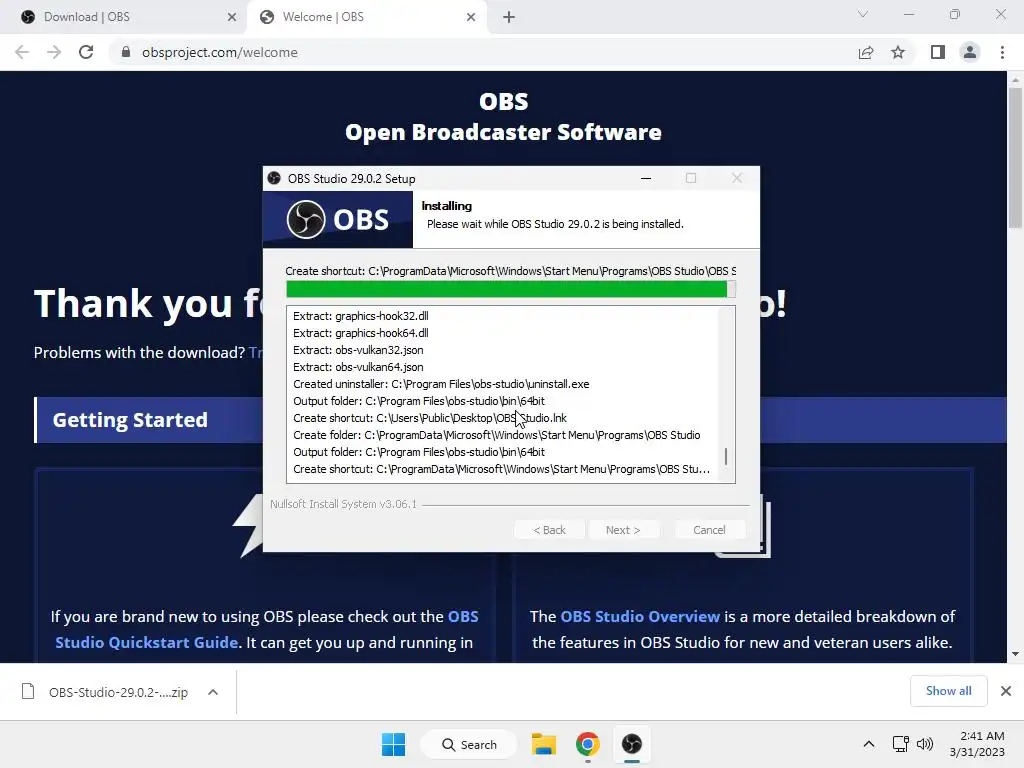The height and width of the screenshot is (768, 1024).
Task: Click Cancel in OBS setup
Action: 709,530
